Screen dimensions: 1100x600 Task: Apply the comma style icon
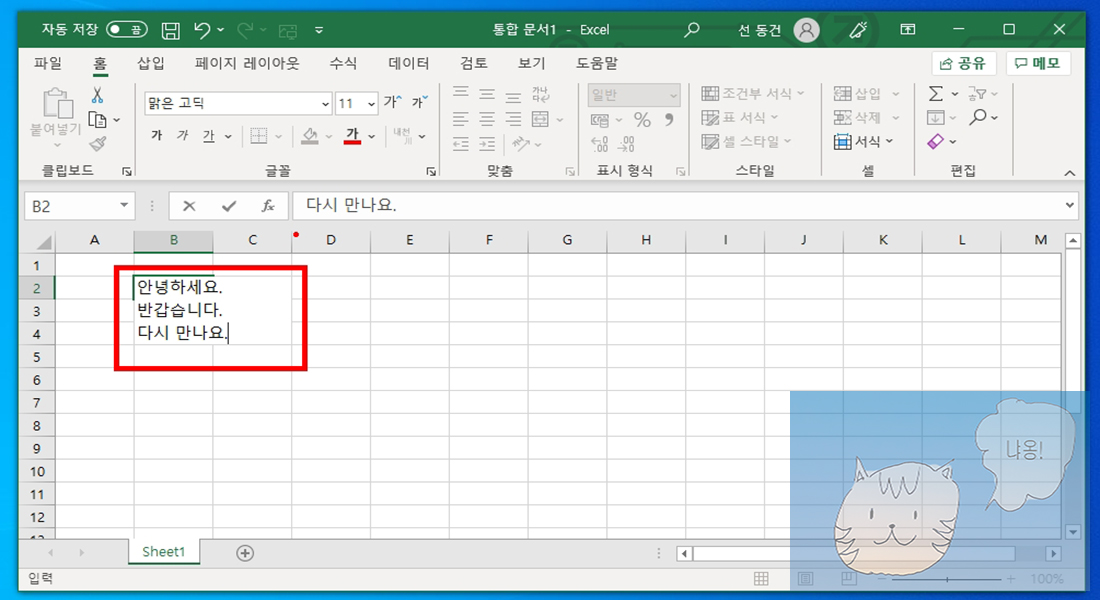coord(669,120)
